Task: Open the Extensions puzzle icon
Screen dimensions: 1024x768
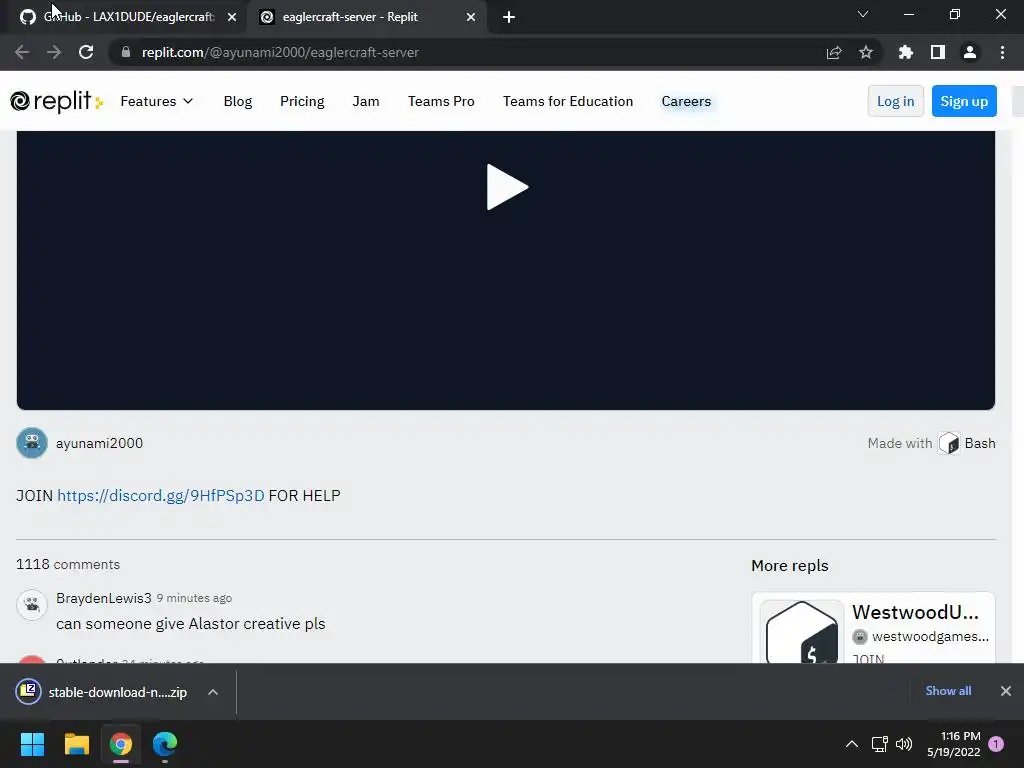Action: [x=906, y=52]
